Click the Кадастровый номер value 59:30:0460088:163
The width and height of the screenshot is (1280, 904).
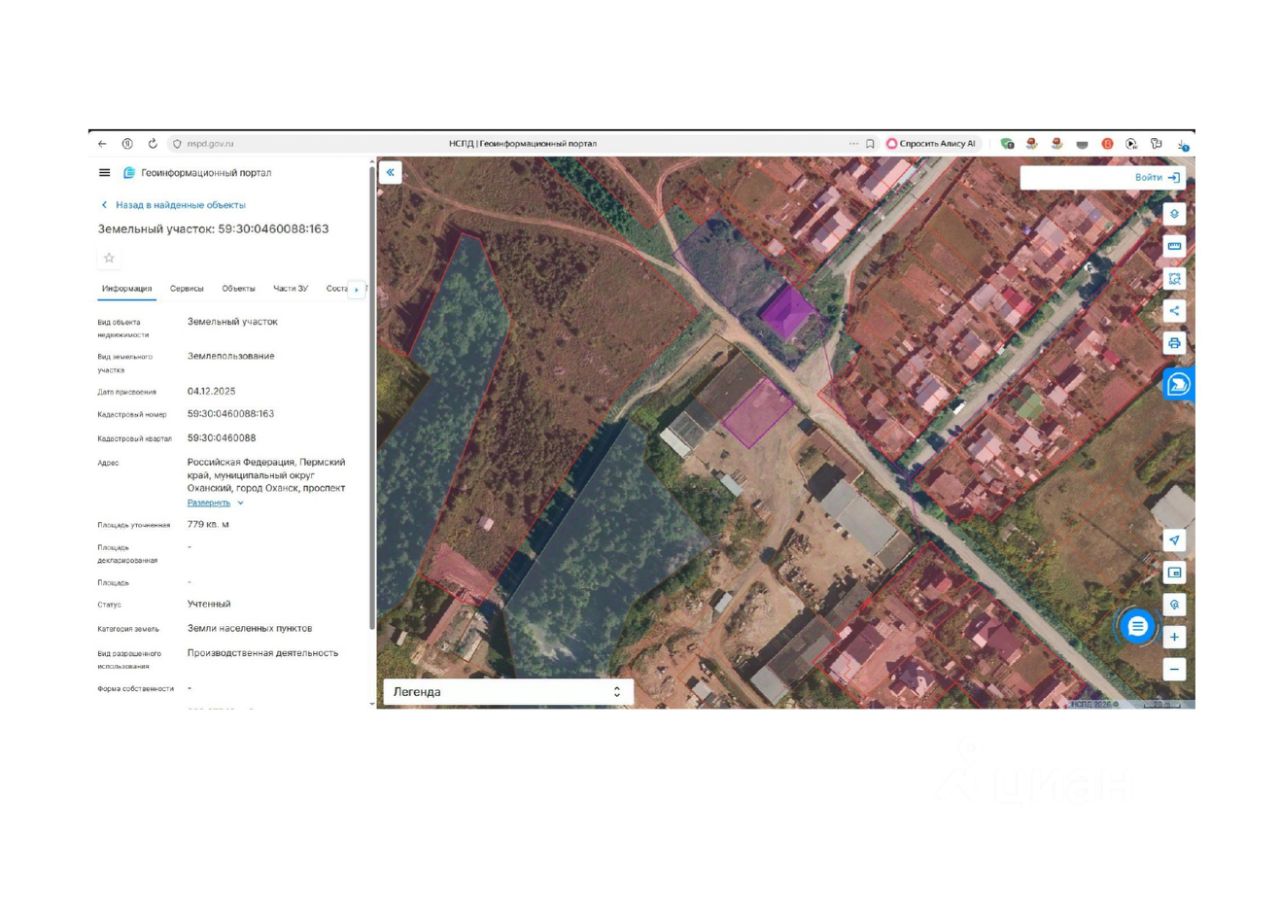[x=230, y=413]
